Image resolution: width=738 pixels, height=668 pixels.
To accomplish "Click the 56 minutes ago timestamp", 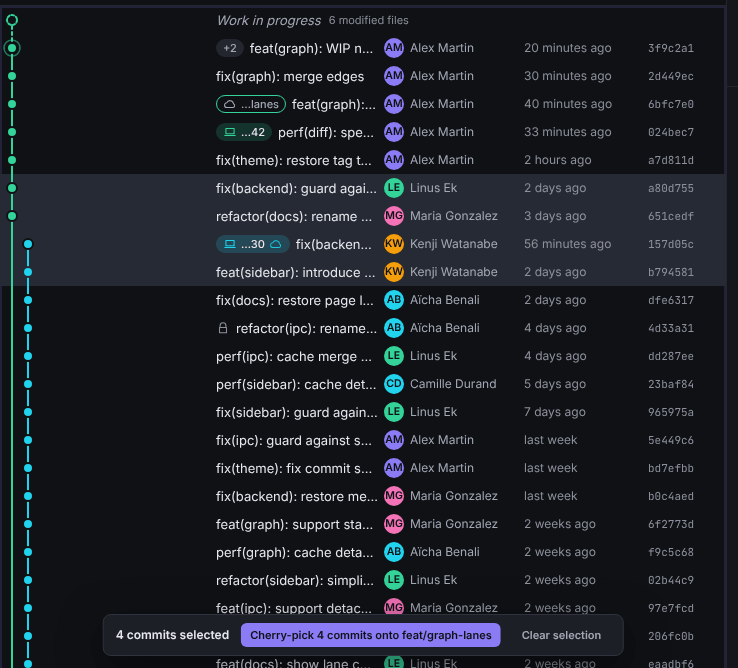I will [x=568, y=244].
